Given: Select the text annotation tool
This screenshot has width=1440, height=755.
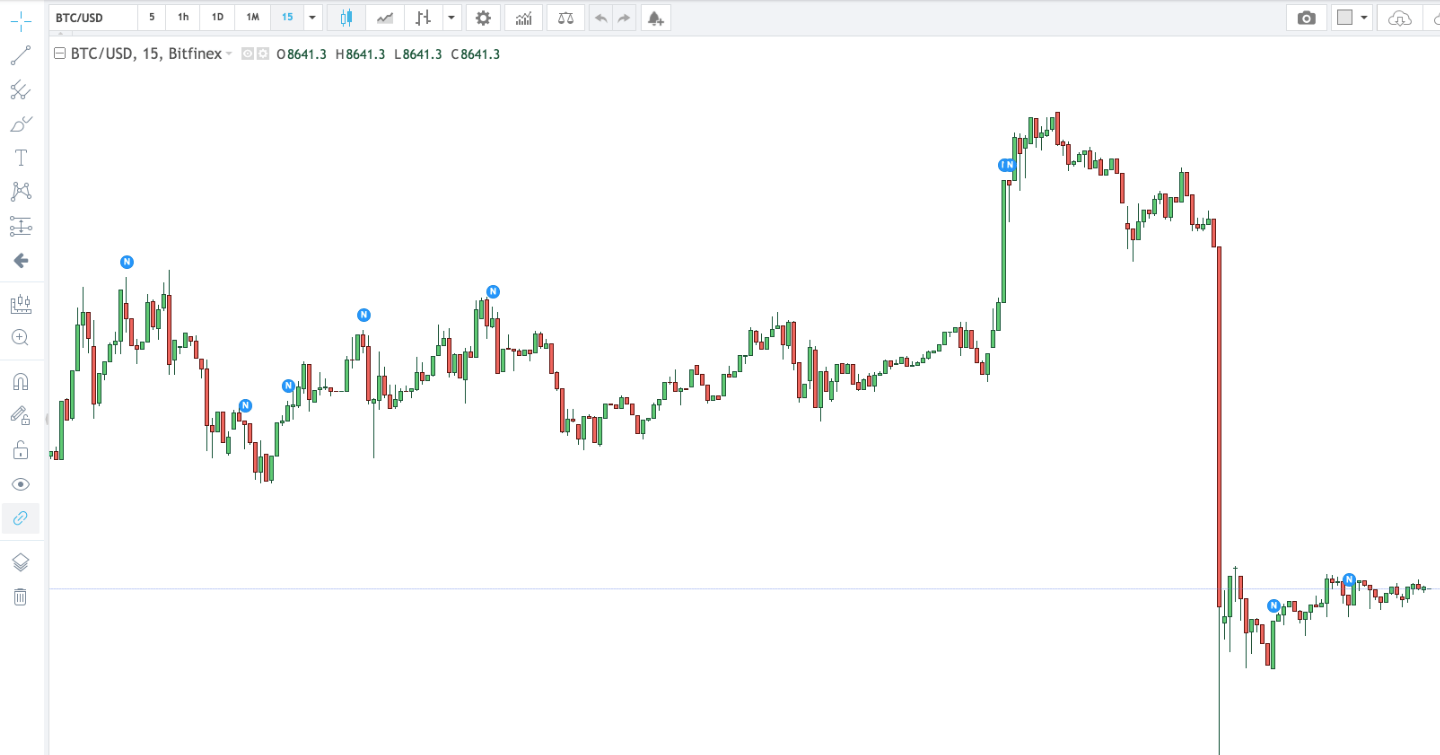Looking at the screenshot, I should click(20, 158).
